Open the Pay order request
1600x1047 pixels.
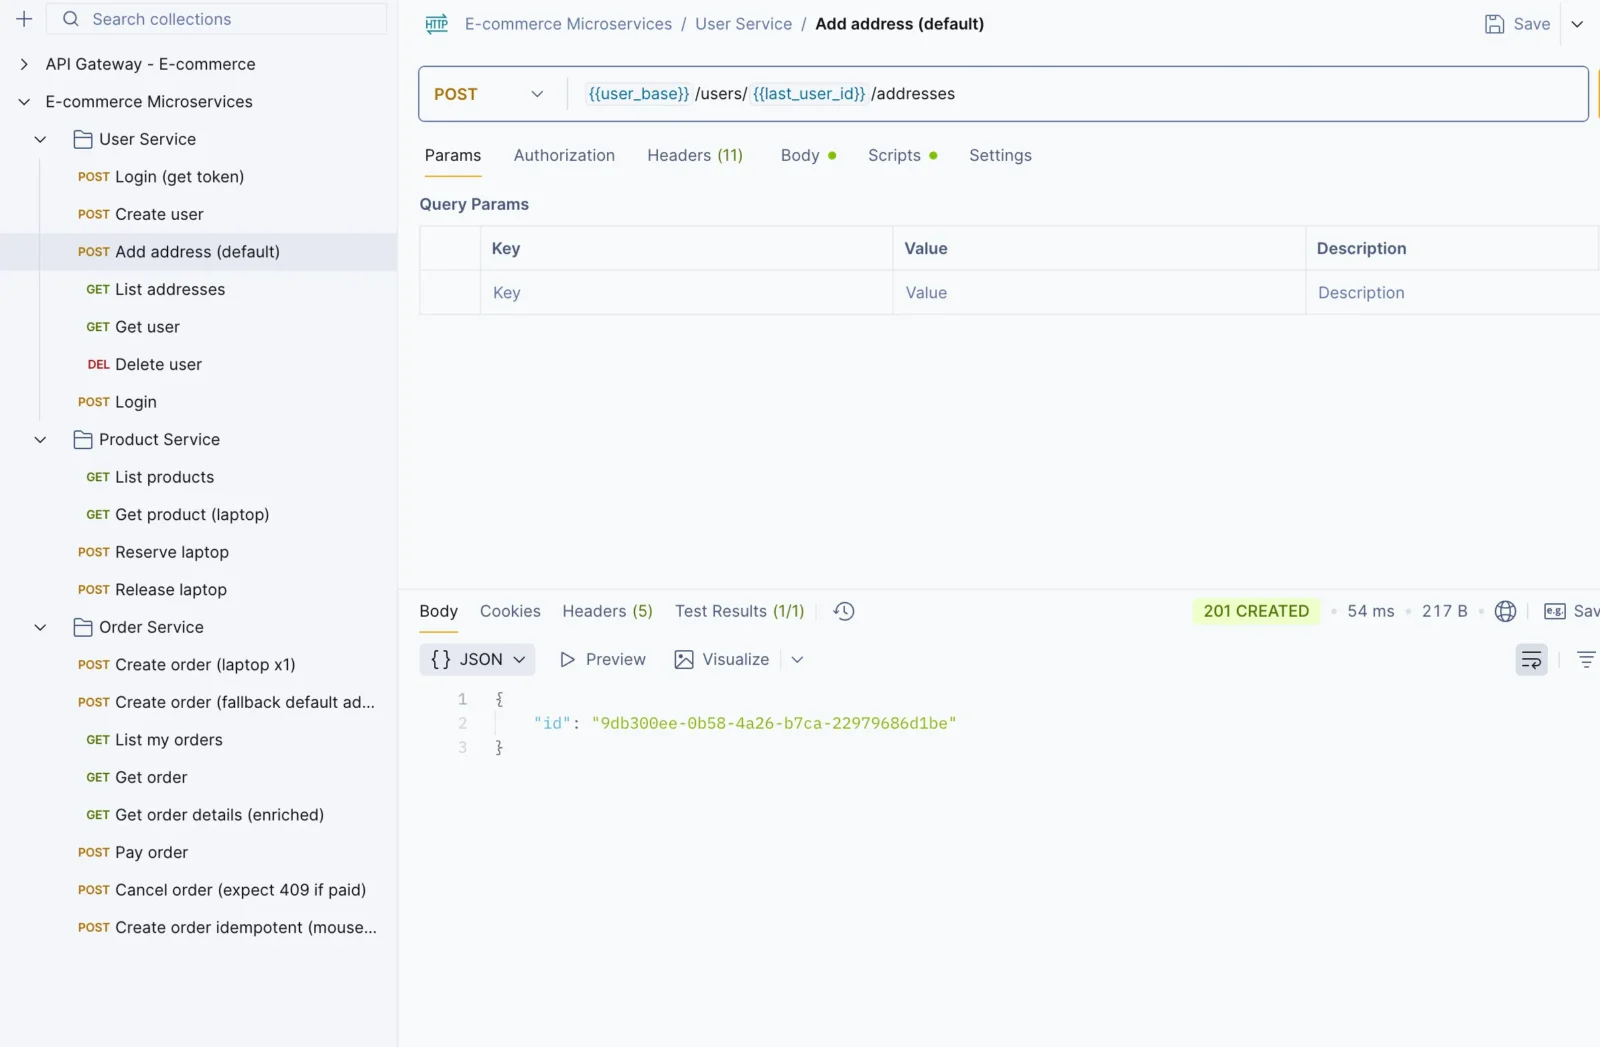[x=151, y=853]
